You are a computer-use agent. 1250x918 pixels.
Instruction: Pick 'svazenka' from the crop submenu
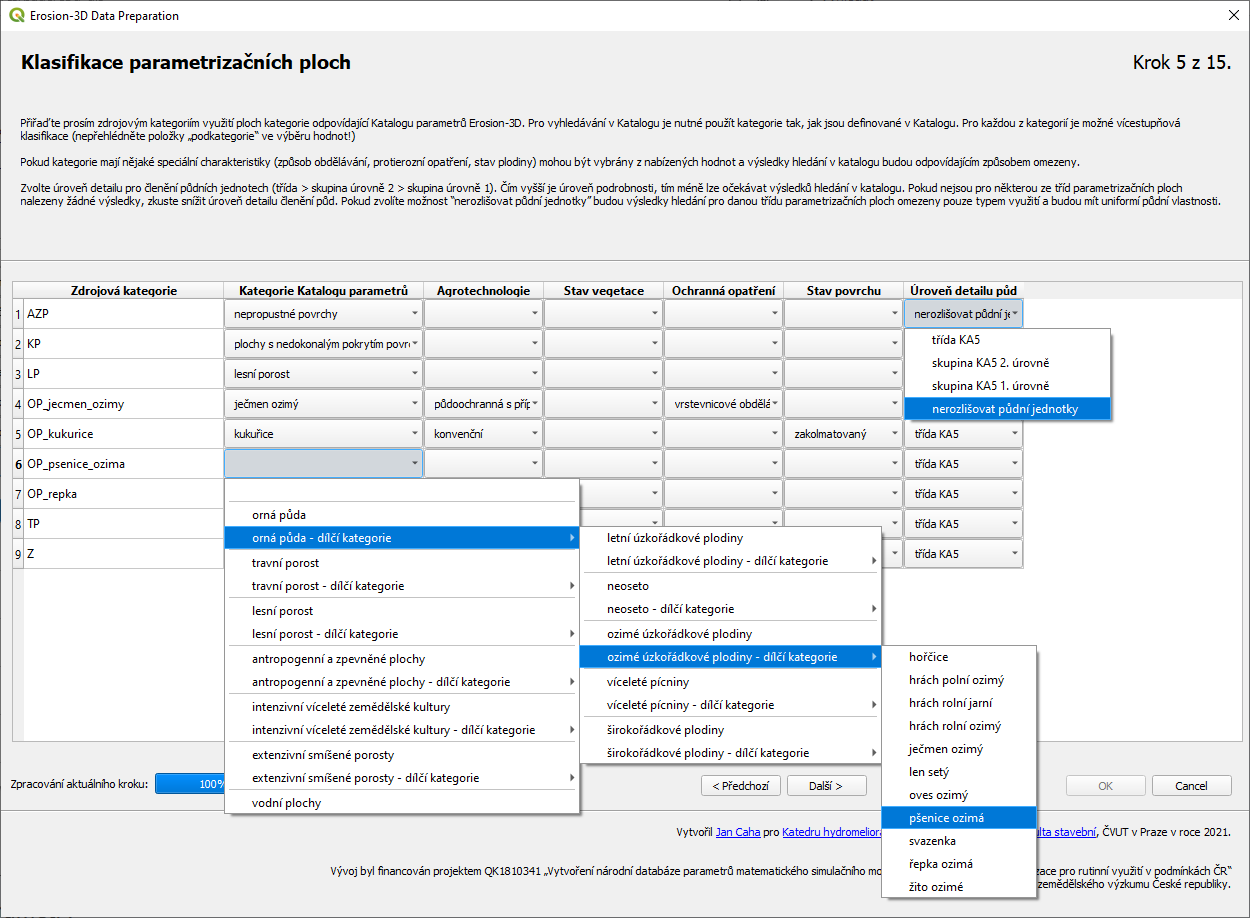click(x=960, y=841)
